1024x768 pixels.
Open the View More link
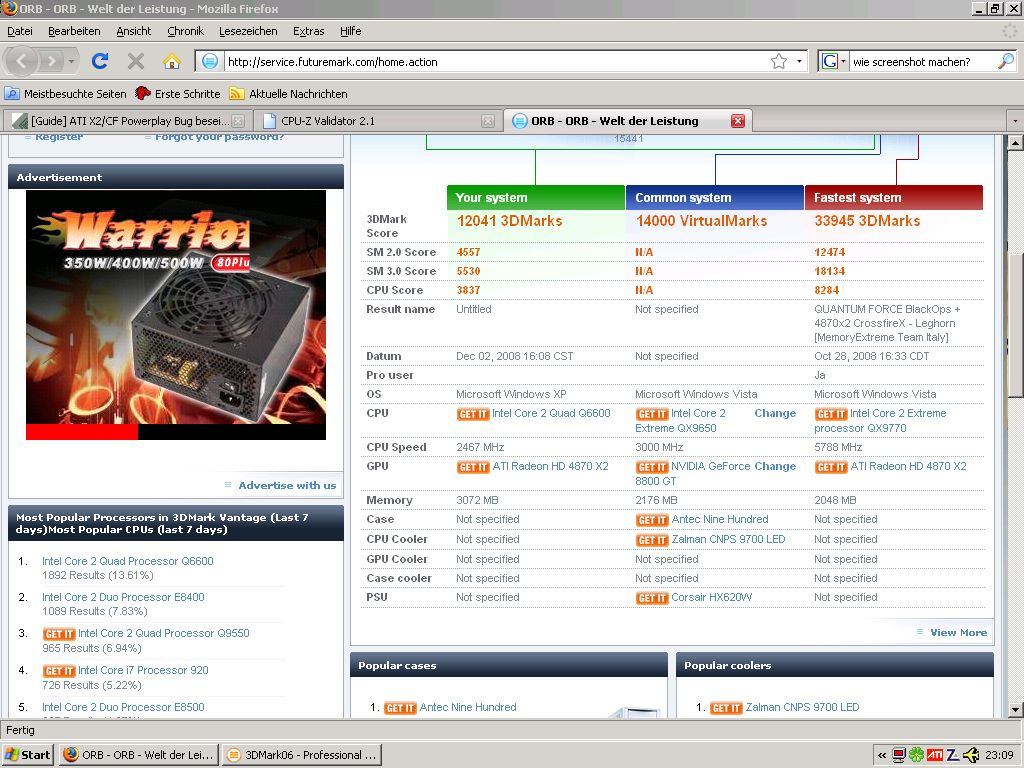click(x=958, y=632)
